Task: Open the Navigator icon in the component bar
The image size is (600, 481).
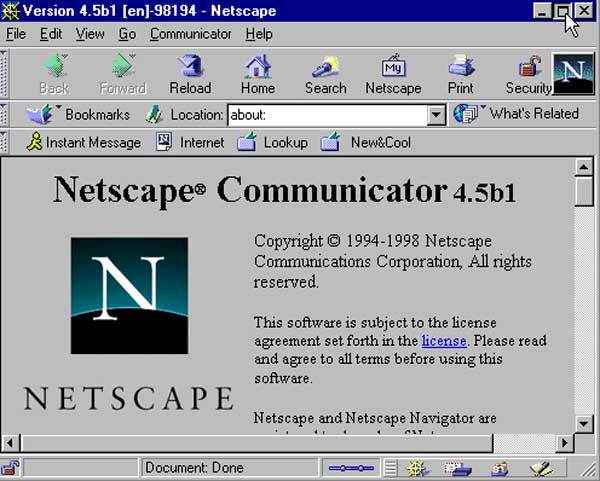Action: 417,467
